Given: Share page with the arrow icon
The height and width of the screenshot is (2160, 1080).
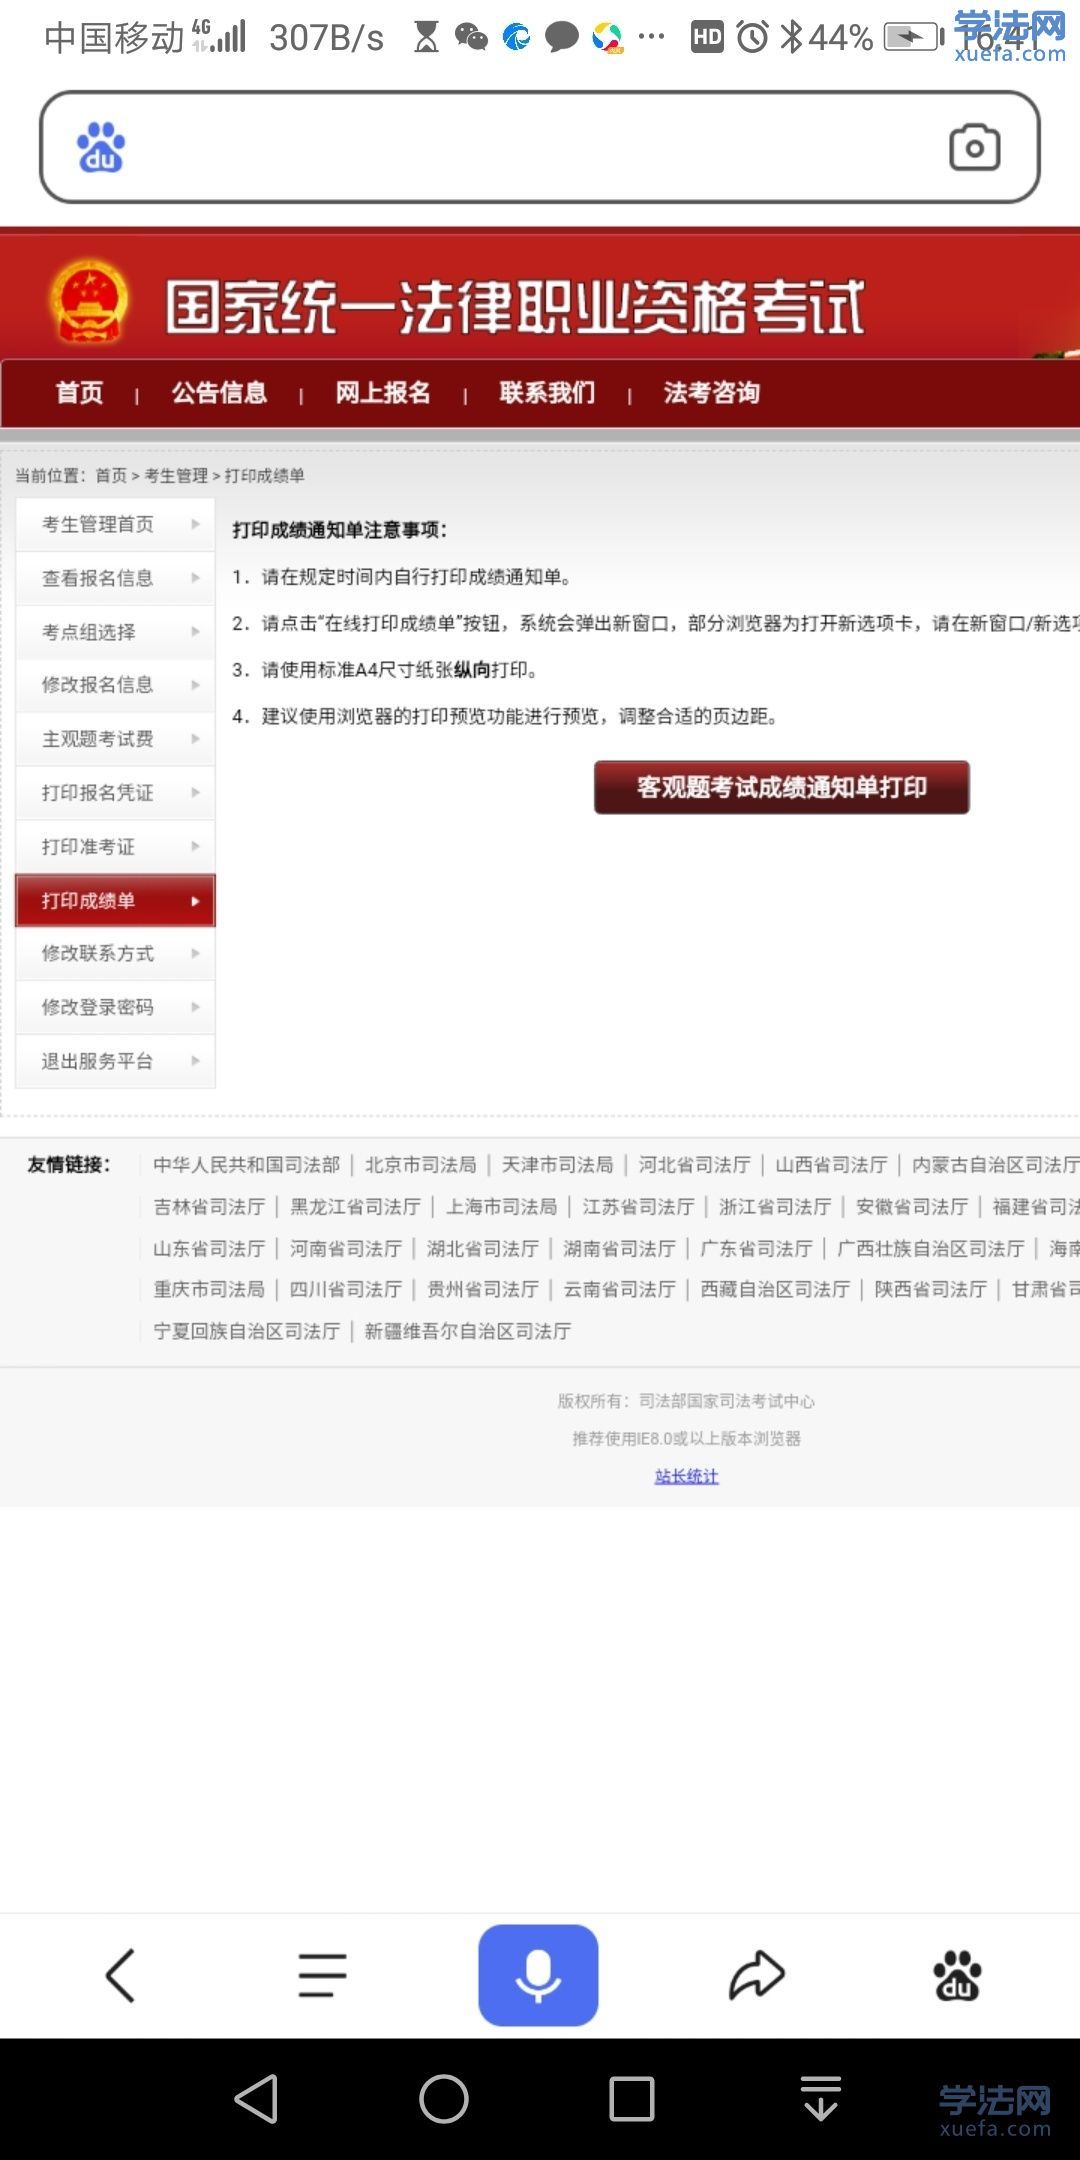Looking at the screenshot, I should [x=756, y=1975].
